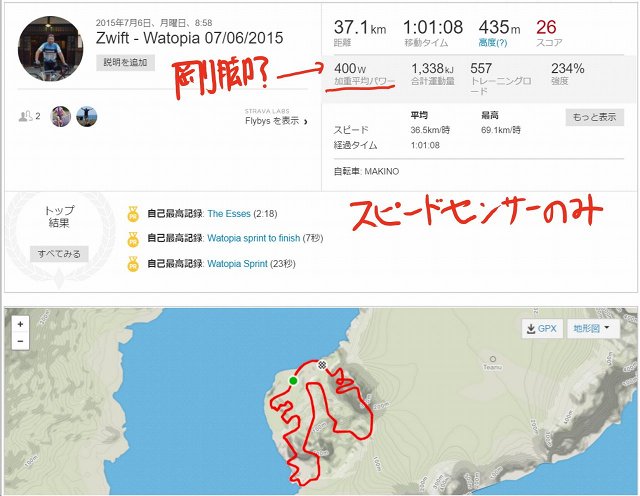
Task: Zoom in the map with plus button
Action: 20,325
